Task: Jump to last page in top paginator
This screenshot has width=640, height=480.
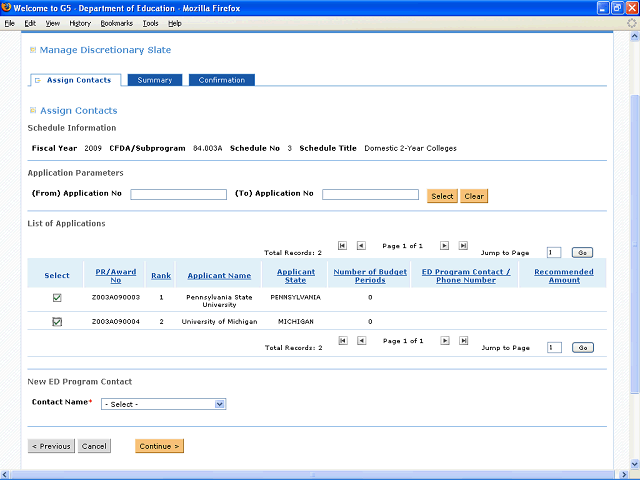Action: (x=463, y=245)
